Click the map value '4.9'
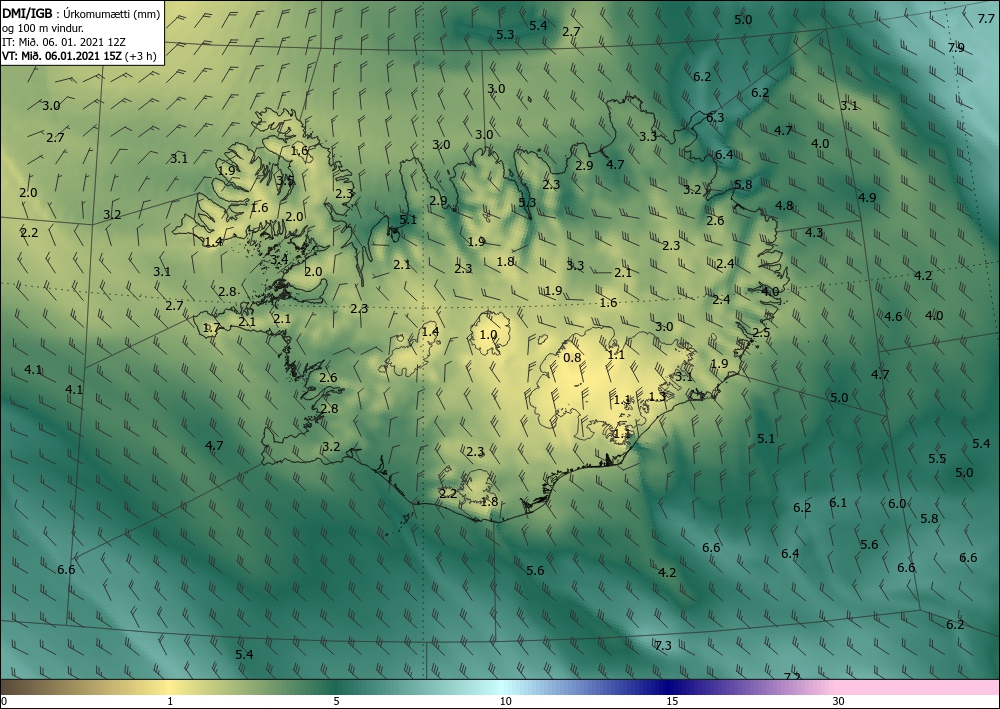Screen dimensions: 1000x709 pos(867,198)
